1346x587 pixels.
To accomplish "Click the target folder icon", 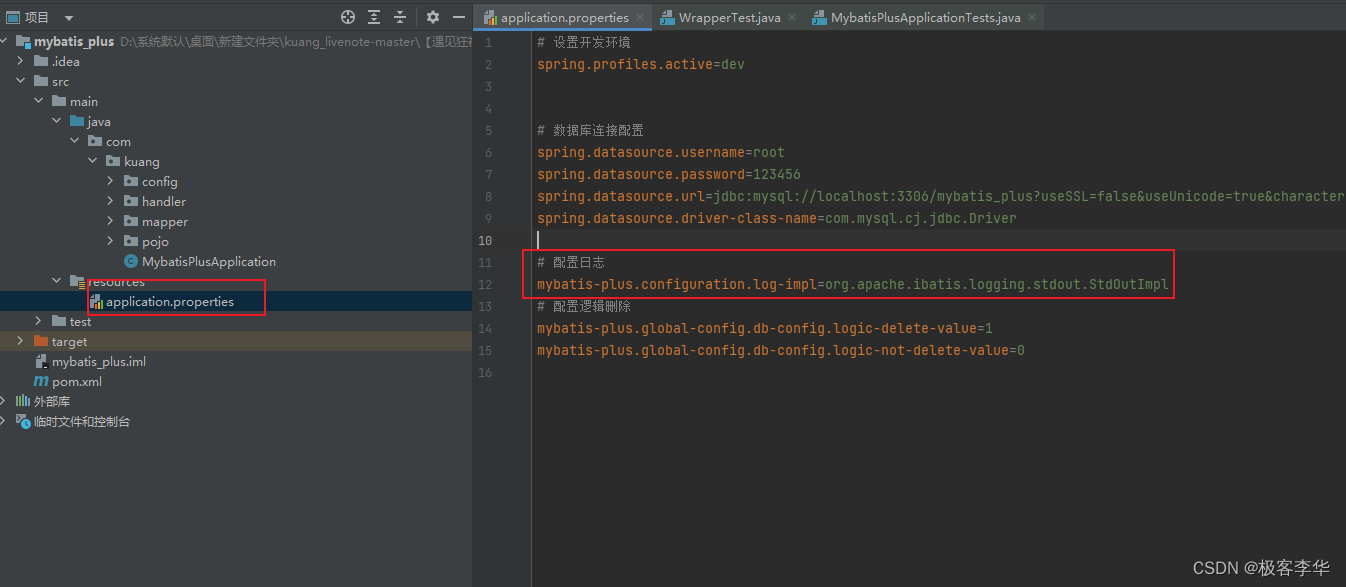I will point(41,341).
